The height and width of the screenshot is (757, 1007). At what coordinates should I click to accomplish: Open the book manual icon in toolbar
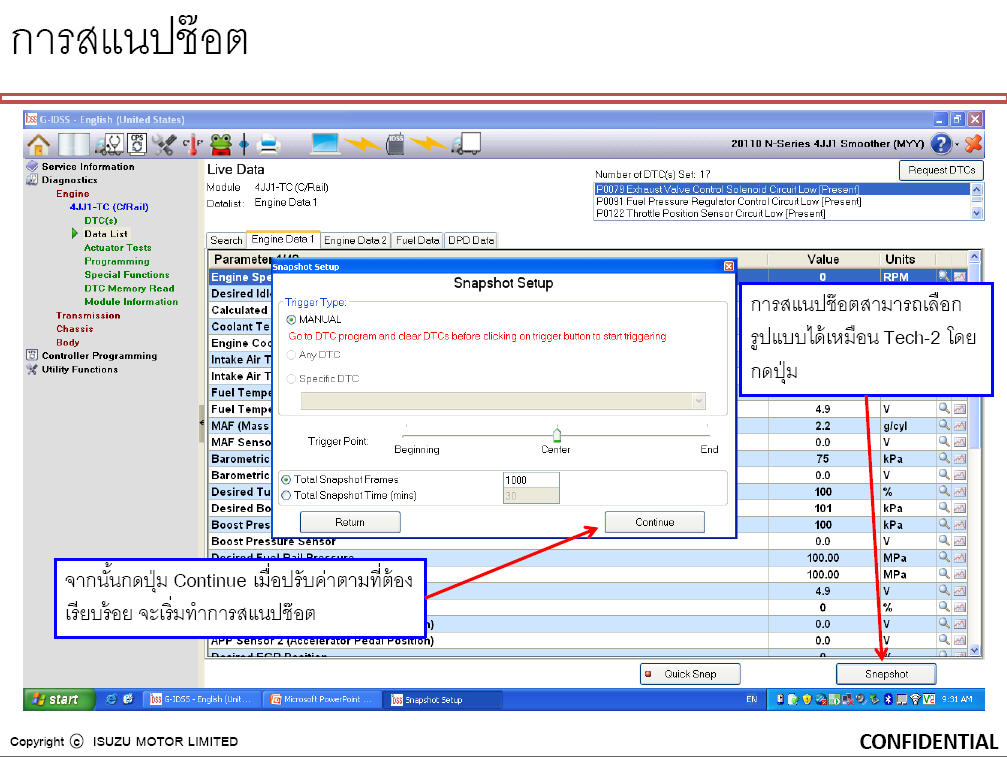[74, 144]
